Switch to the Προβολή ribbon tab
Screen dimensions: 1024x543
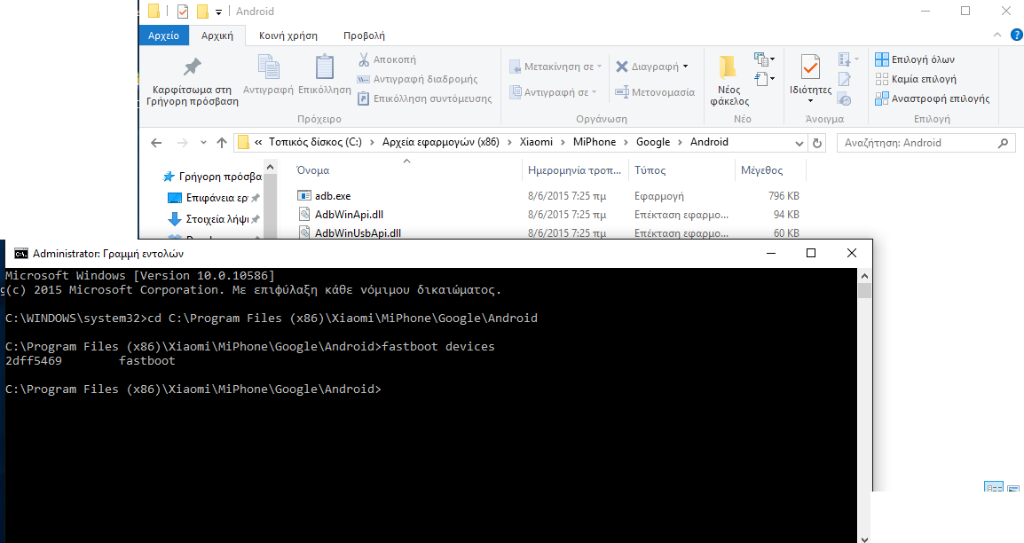coord(364,35)
